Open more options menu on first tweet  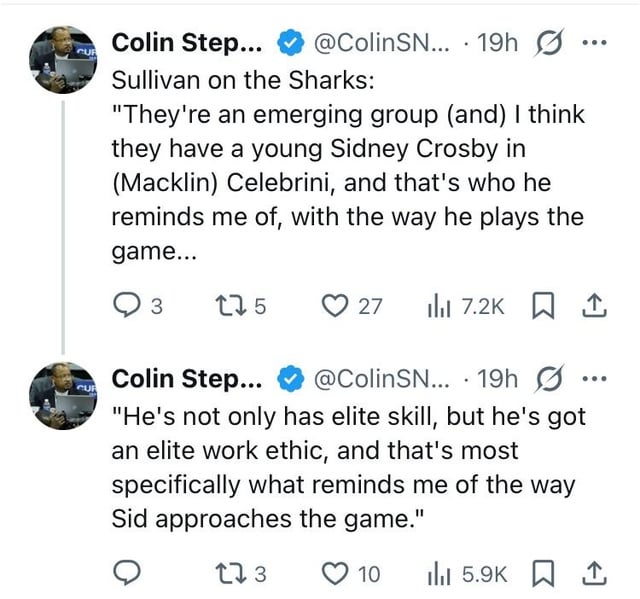[595, 44]
